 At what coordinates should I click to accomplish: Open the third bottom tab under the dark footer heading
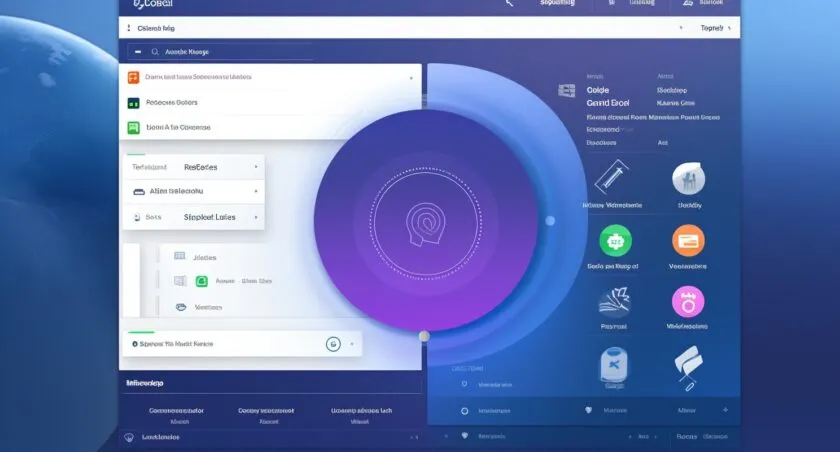point(361,415)
